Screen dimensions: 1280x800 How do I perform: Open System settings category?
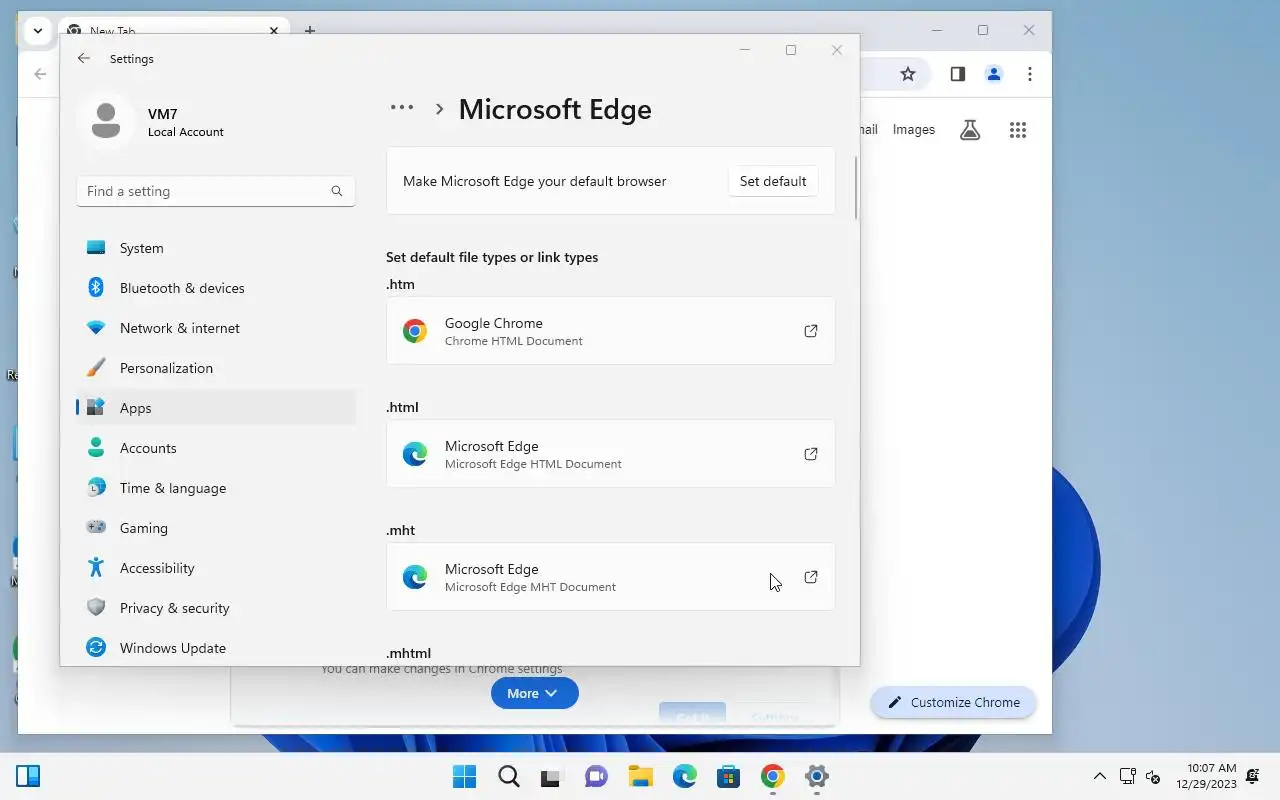[x=216, y=248]
